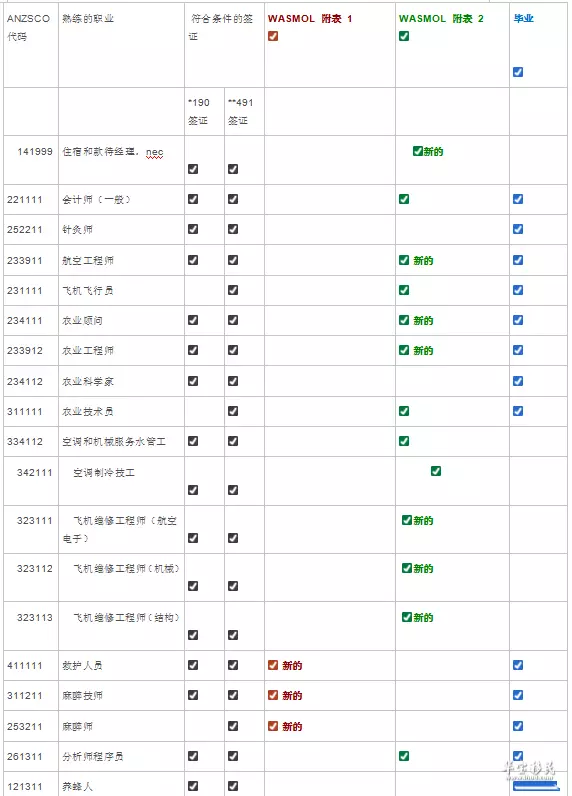Click the blue graduate checkbox for 234111
The image size is (572, 796).
518,320
